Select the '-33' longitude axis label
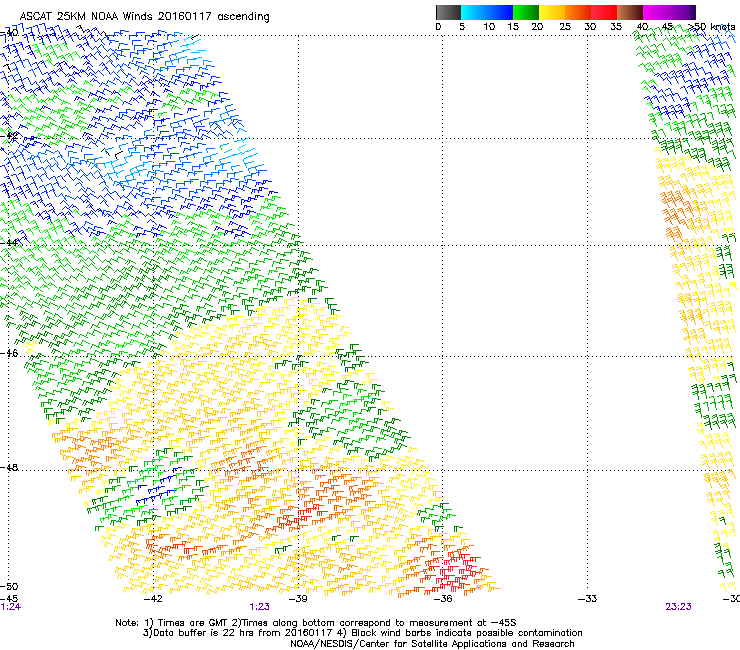Viewport: 740px width, 650px height. point(588,599)
